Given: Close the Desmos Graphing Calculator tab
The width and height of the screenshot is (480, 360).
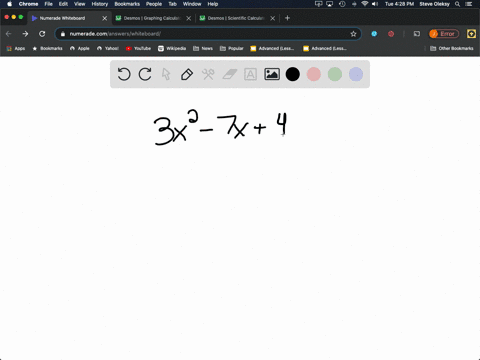Looking at the screenshot, I should [189, 18].
